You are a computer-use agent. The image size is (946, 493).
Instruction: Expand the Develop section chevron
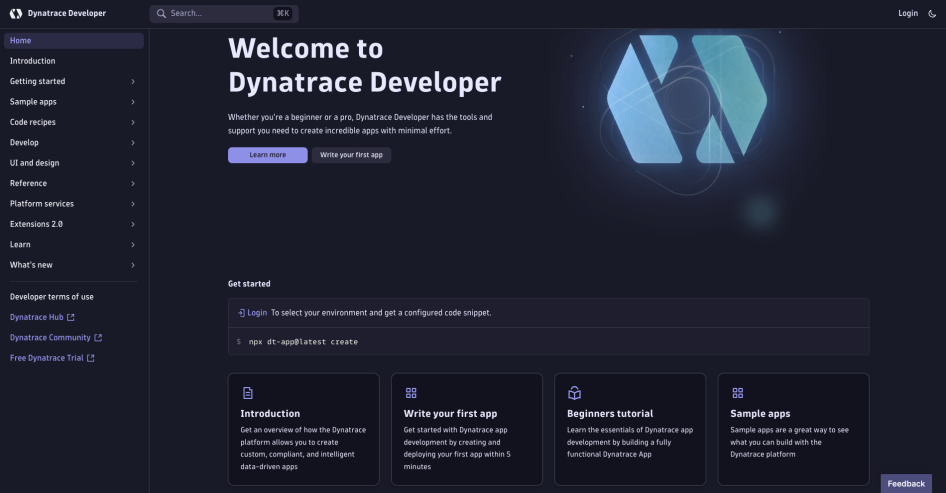click(x=133, y=143)
